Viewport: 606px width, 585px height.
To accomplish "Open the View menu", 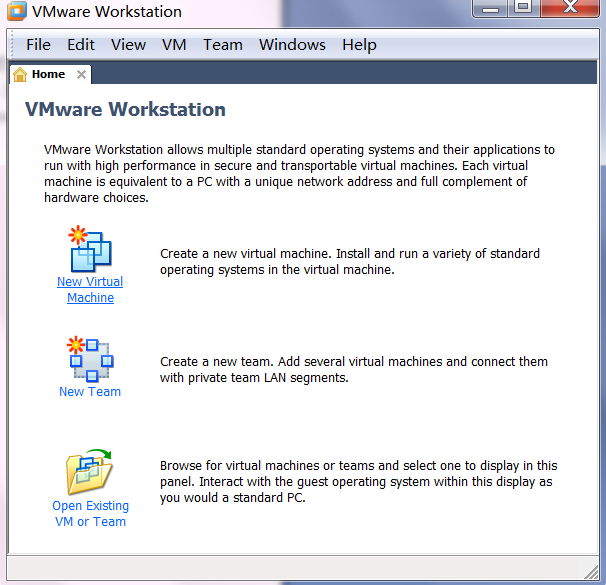I will click(128, 45).
